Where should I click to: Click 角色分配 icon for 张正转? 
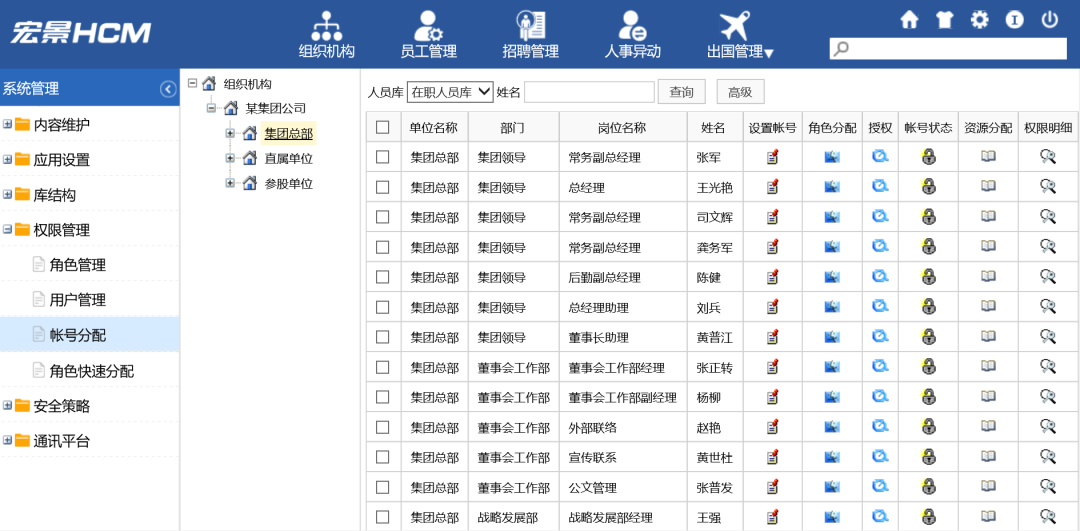pos(832,367)
